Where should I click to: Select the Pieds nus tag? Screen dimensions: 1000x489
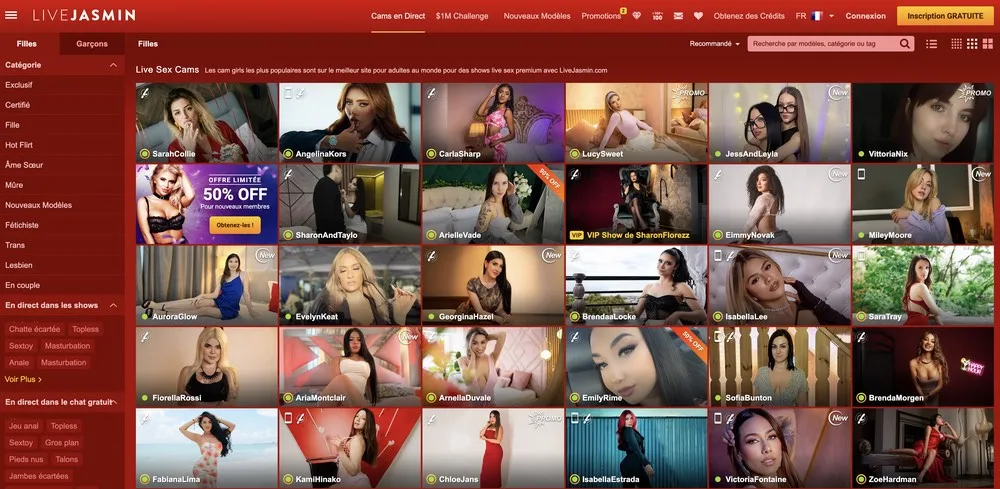point(26,459)
